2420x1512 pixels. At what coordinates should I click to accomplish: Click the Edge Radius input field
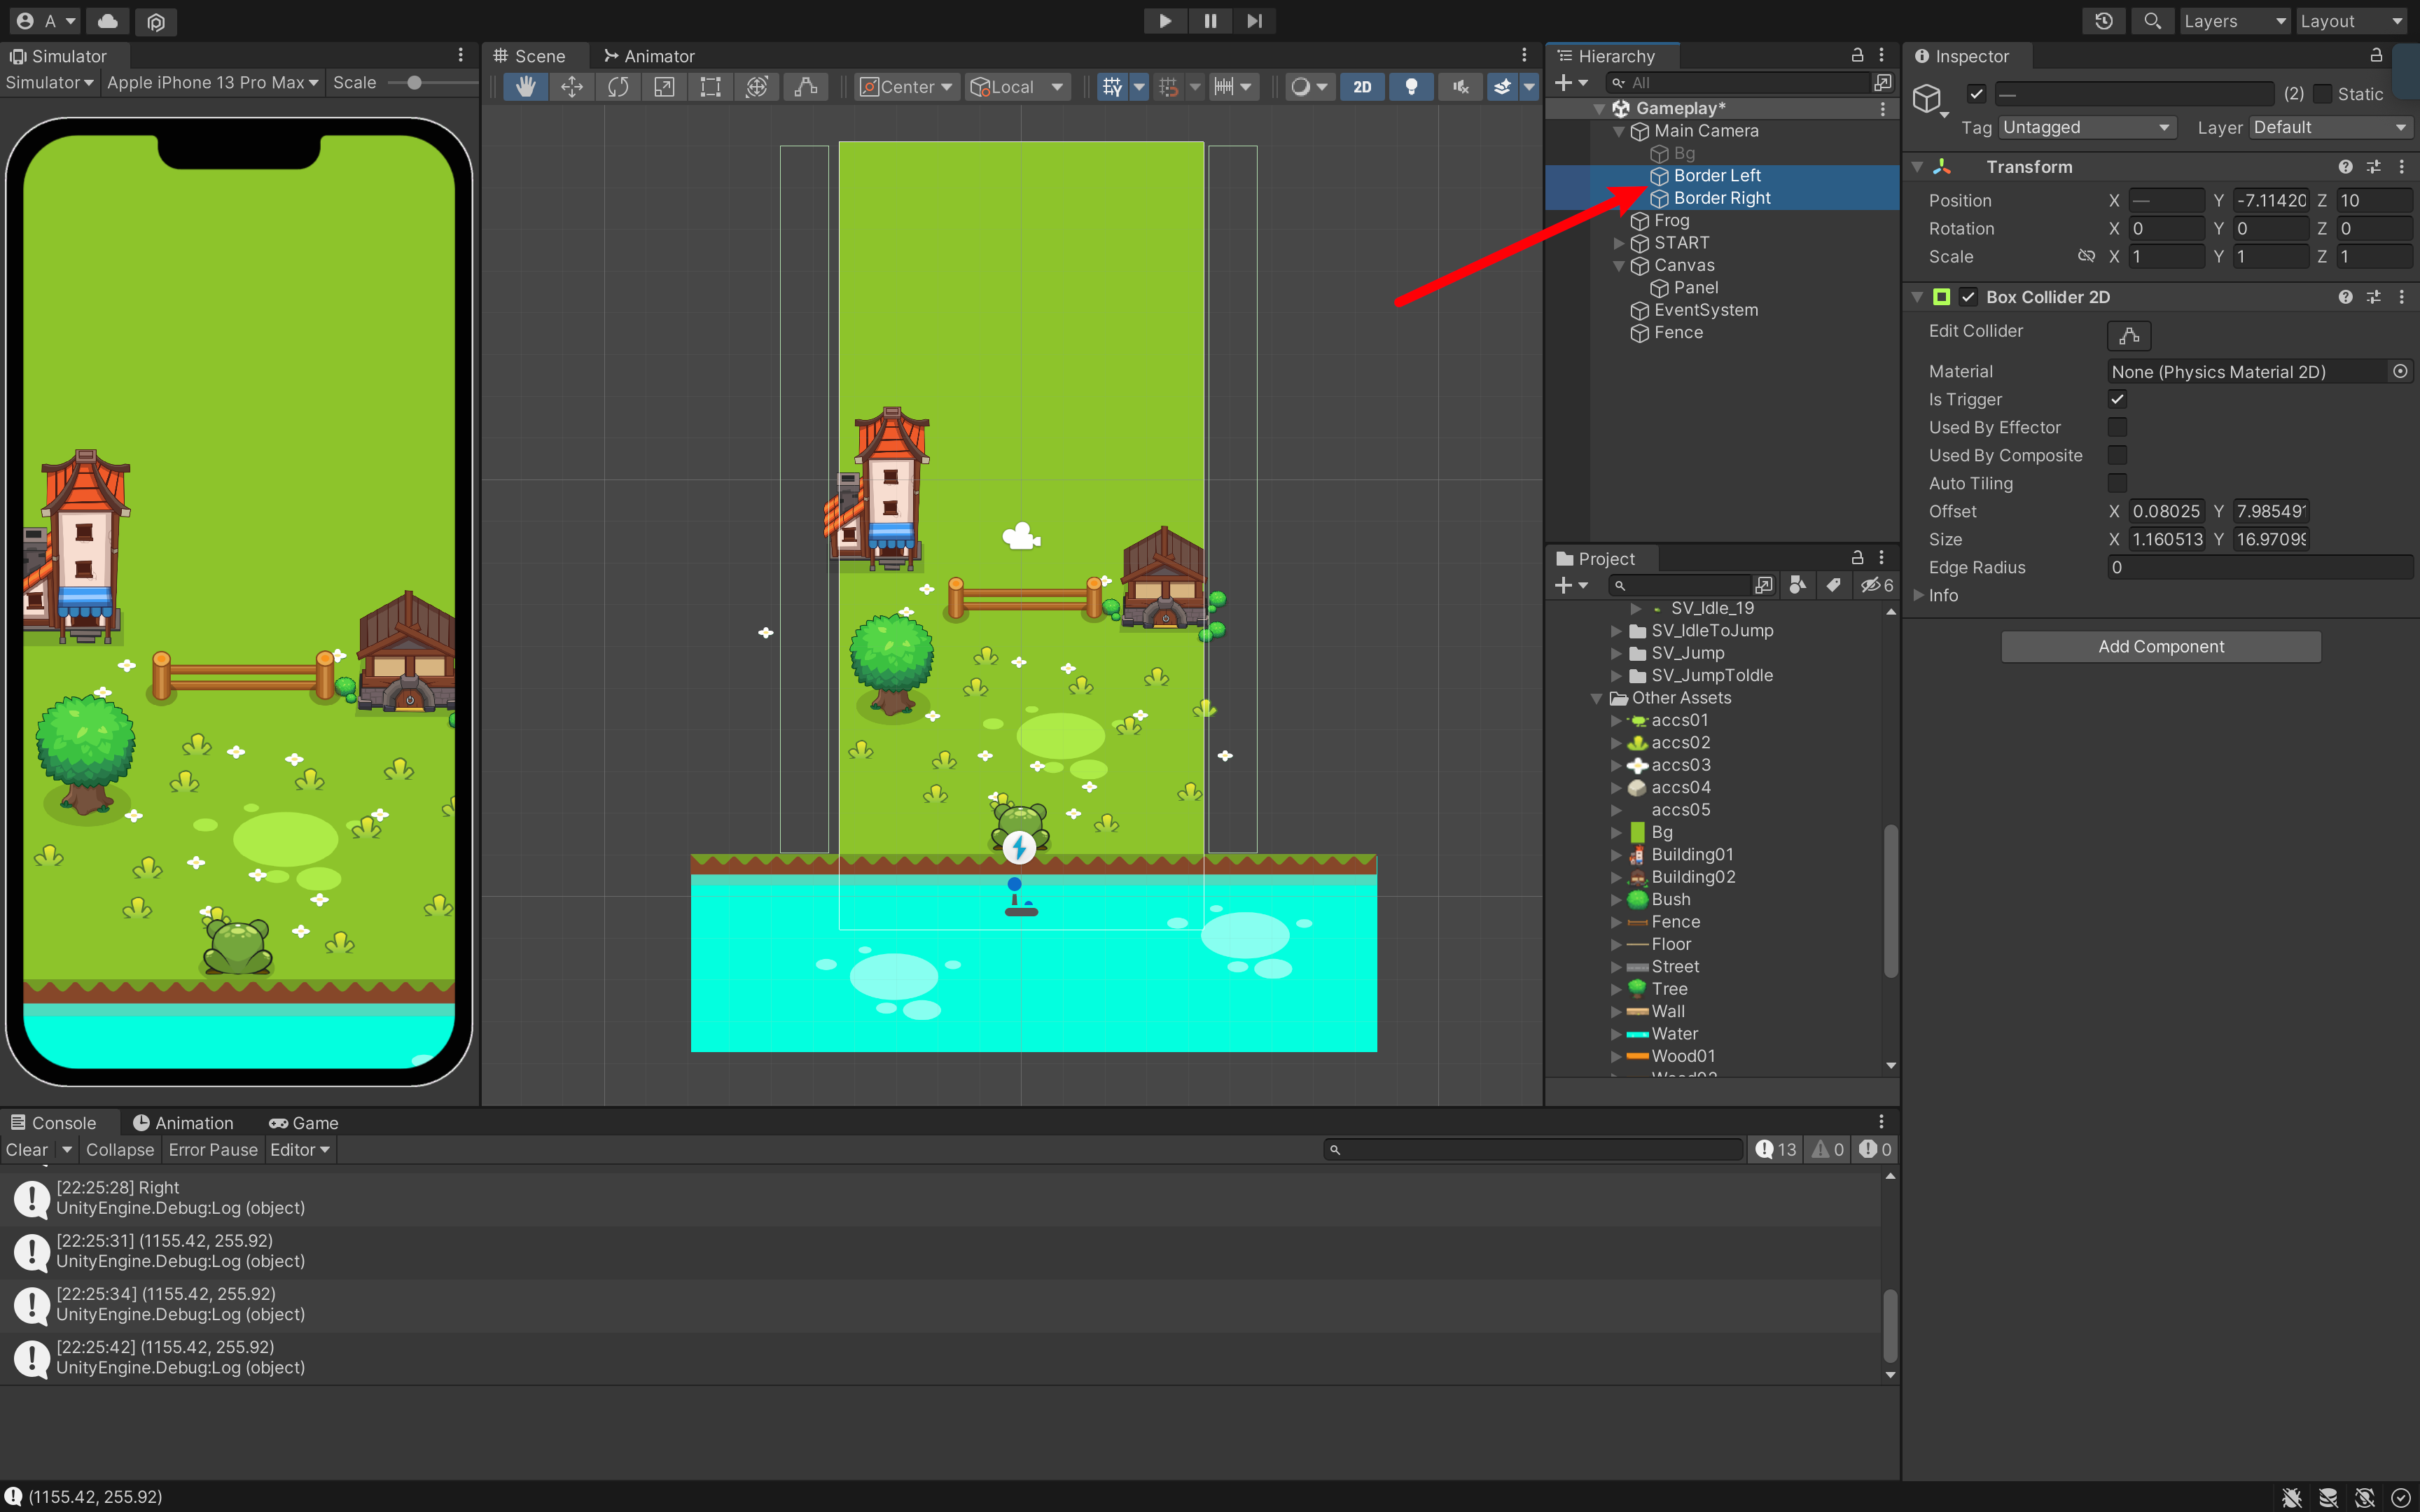[x=2260, y=567]
